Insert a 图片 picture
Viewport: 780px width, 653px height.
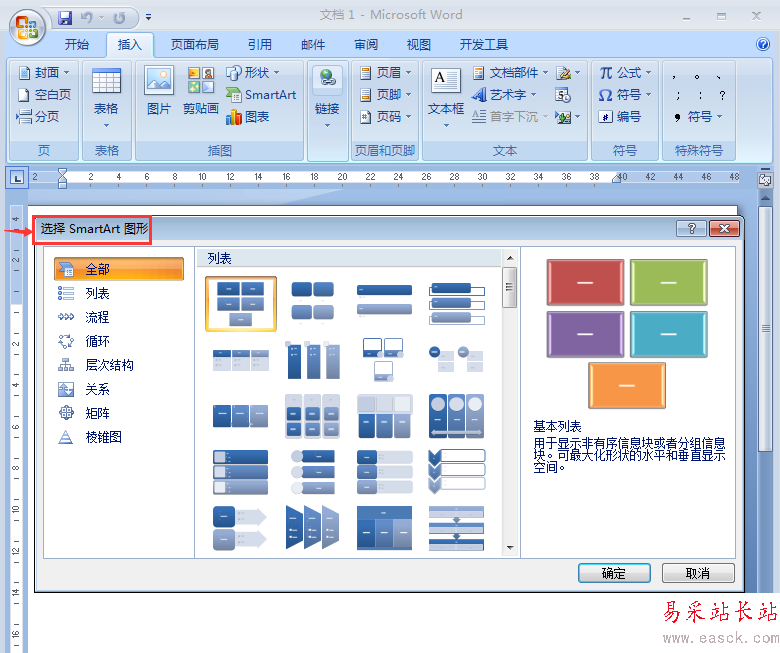pos(159,91)
